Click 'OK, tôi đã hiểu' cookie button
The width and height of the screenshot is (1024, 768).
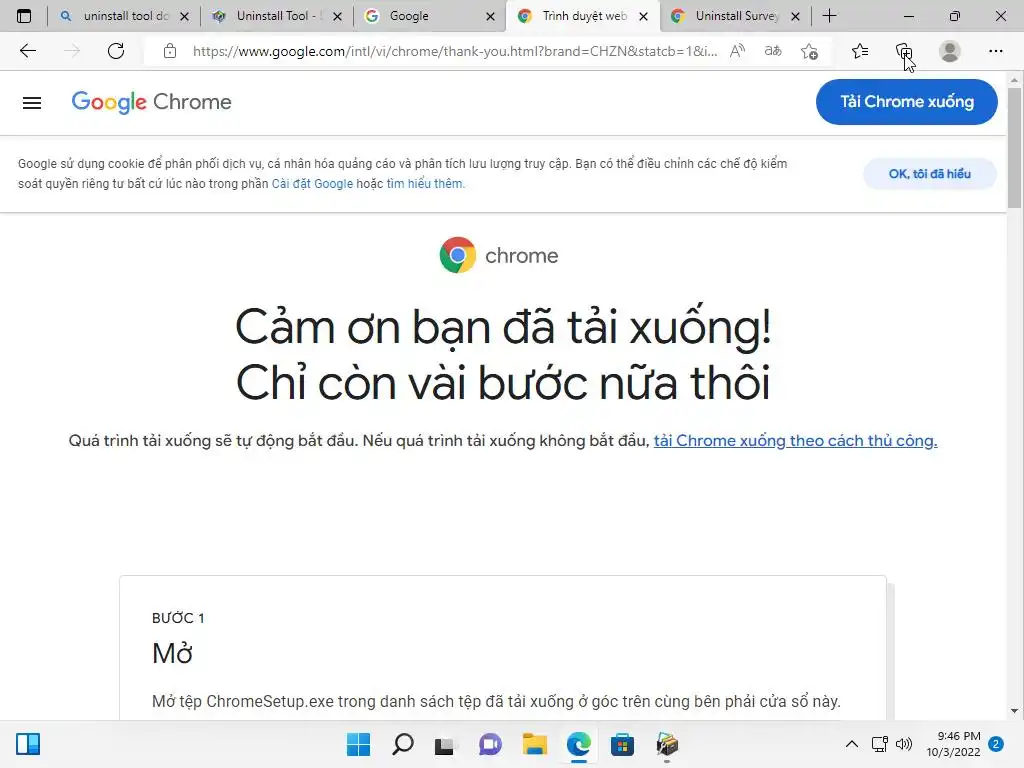click(x=929, y=174)
